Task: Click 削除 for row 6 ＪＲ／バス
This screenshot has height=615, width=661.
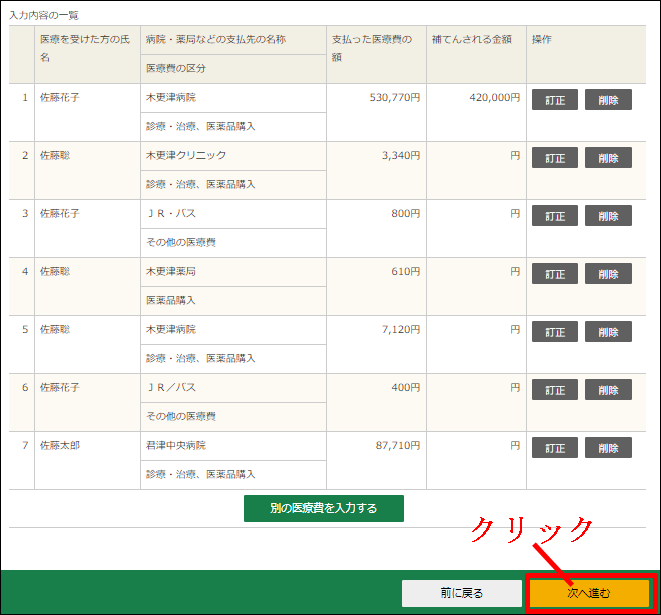Action: [608, 389]
